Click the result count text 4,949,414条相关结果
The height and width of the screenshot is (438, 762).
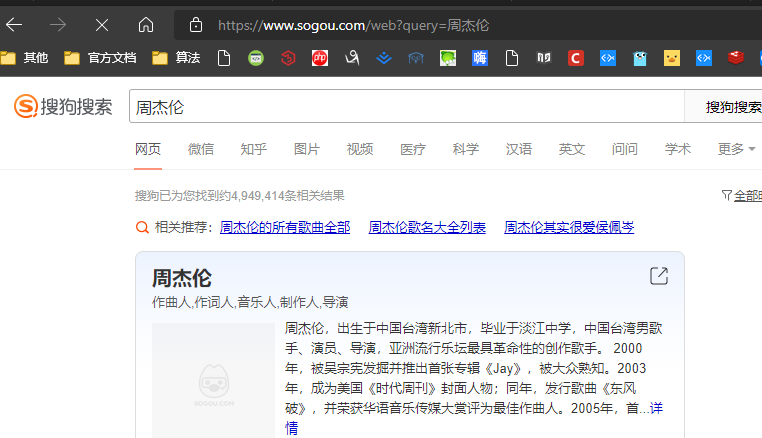[x=288, y=195]
